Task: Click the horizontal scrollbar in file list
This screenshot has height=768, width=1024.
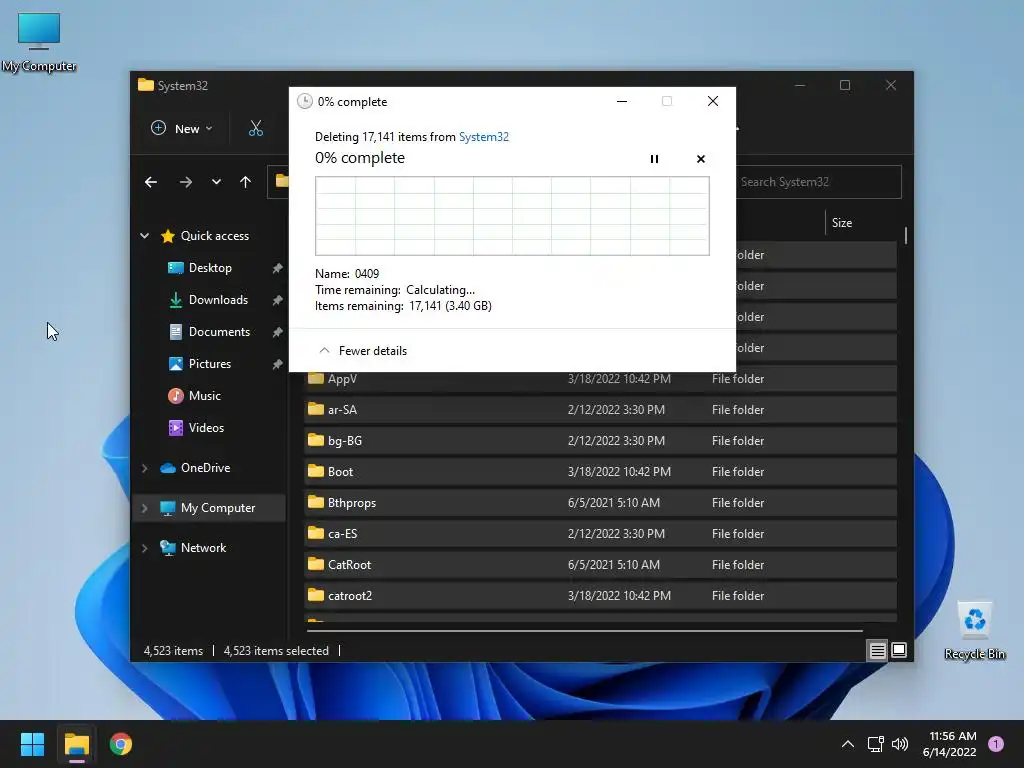Action: pyautogui.click(x=584, y=631)
